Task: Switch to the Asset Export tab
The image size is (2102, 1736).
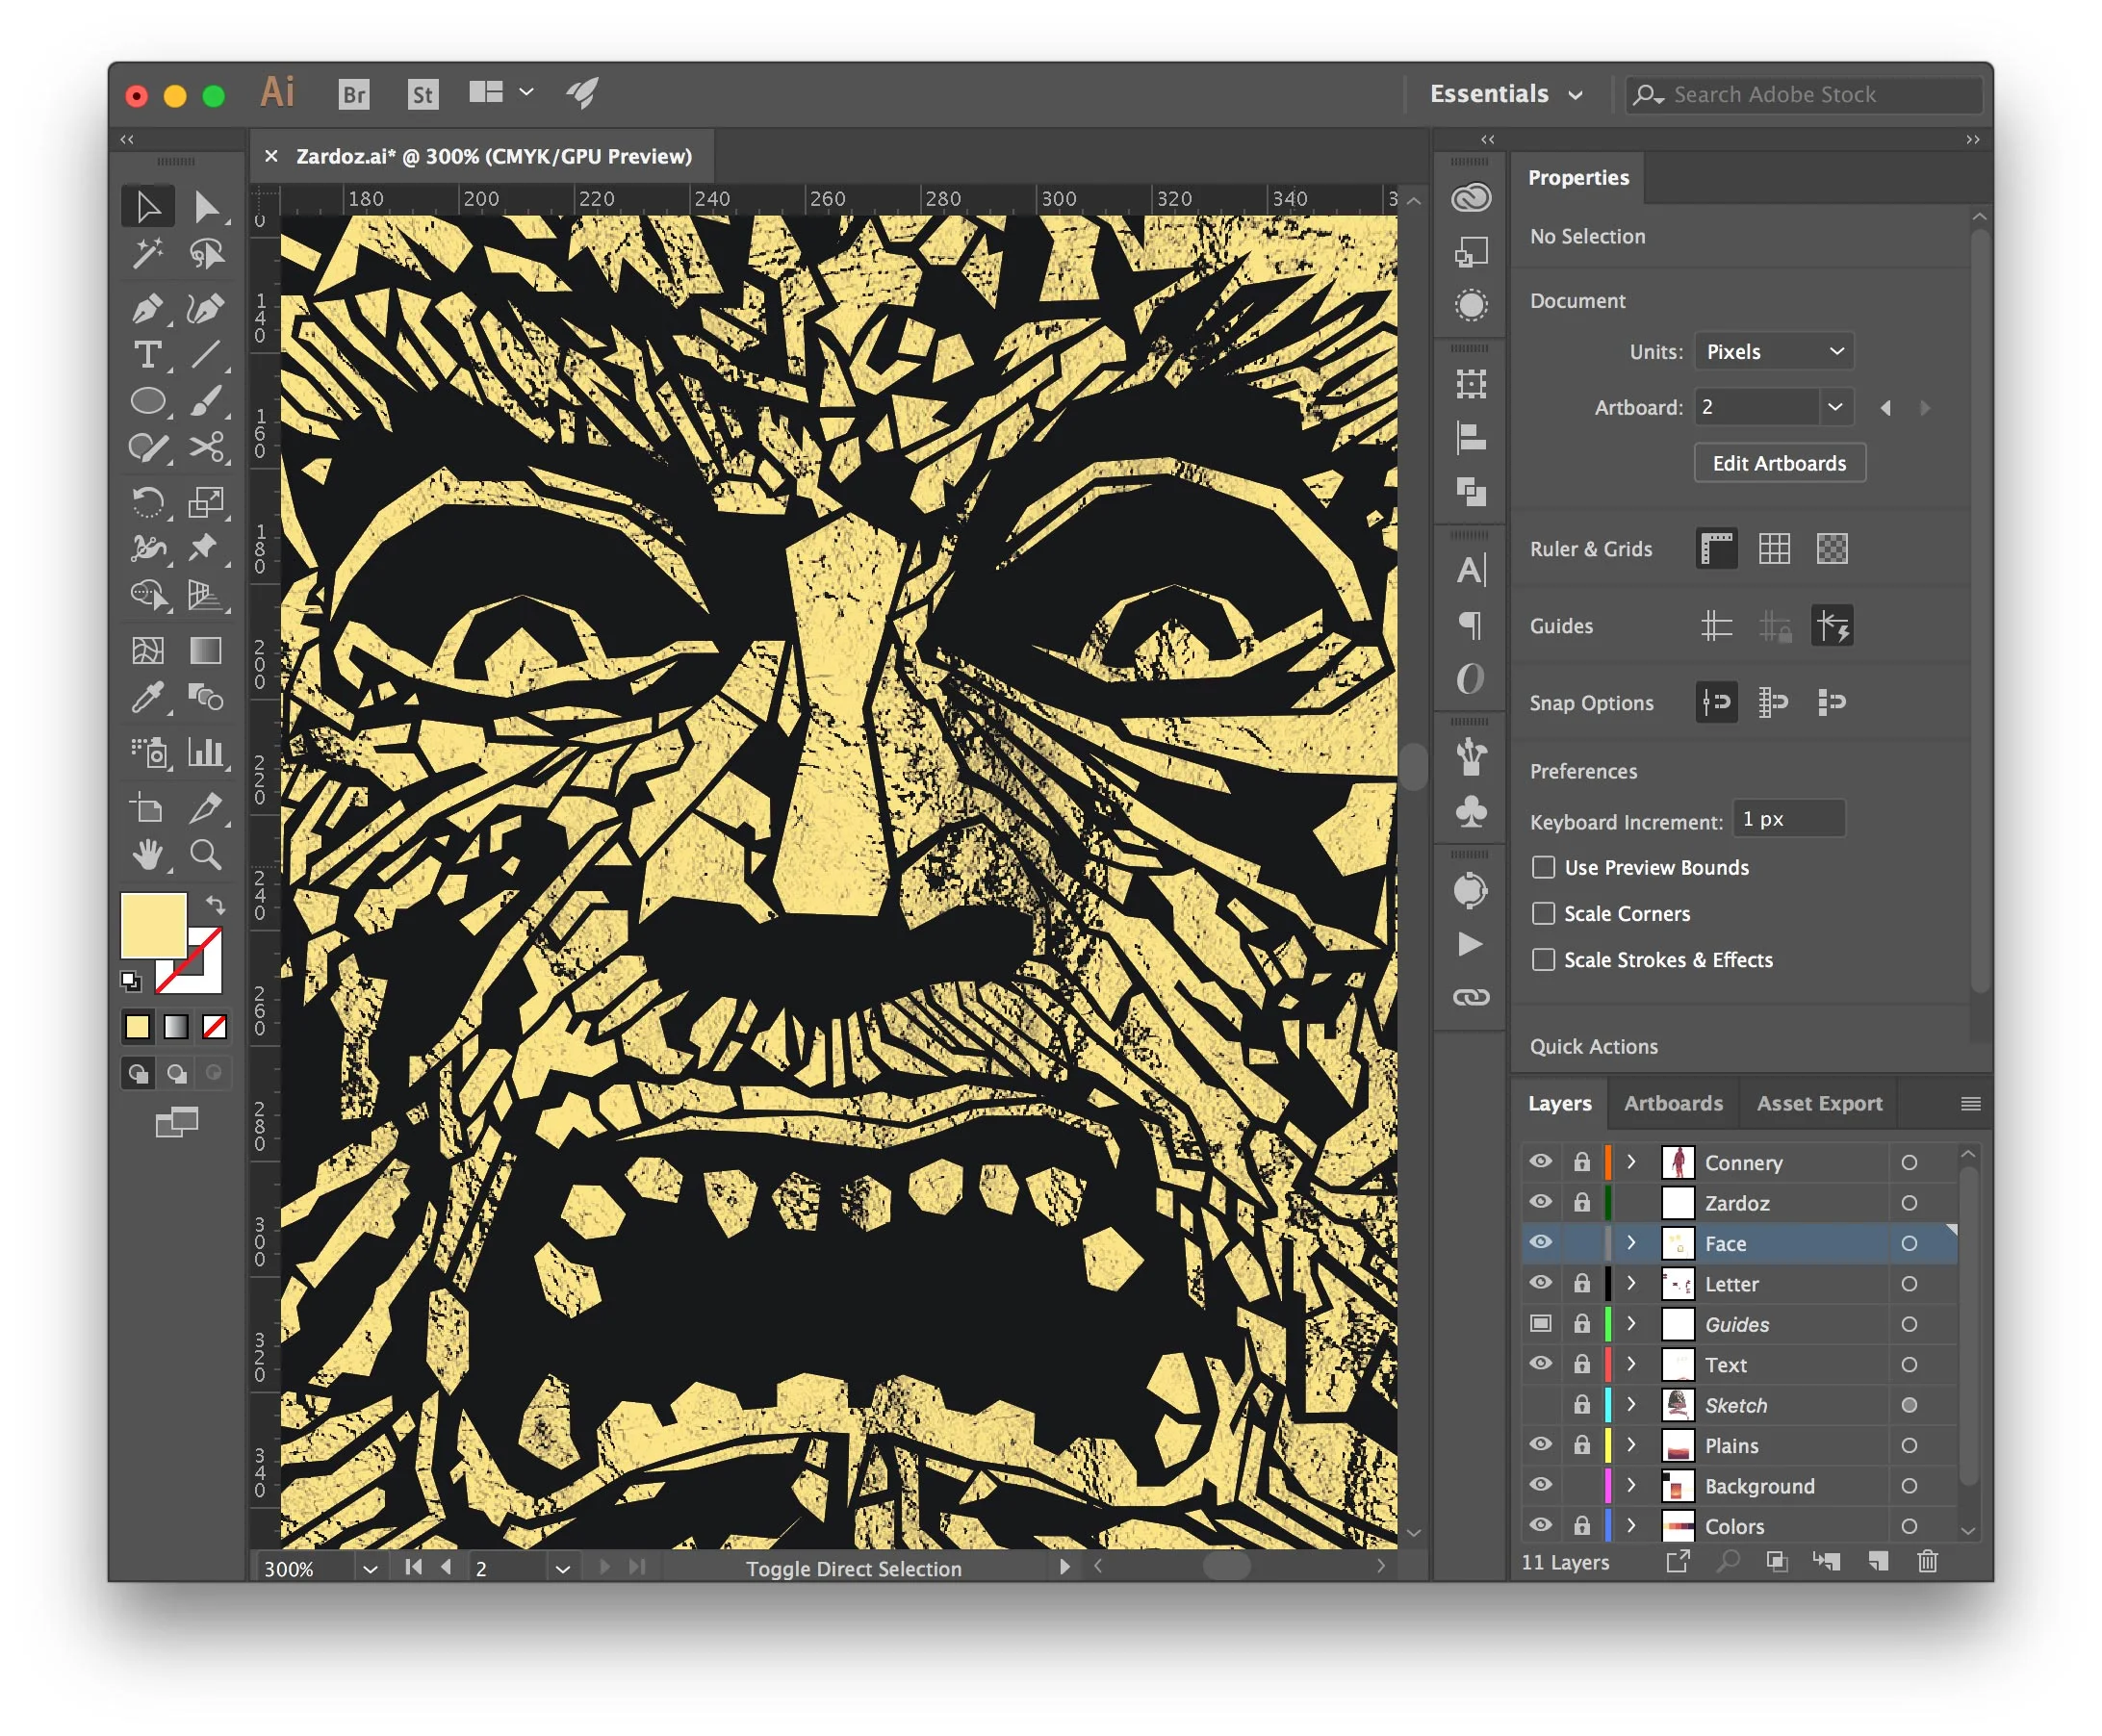Action: click(1819, 1103)
